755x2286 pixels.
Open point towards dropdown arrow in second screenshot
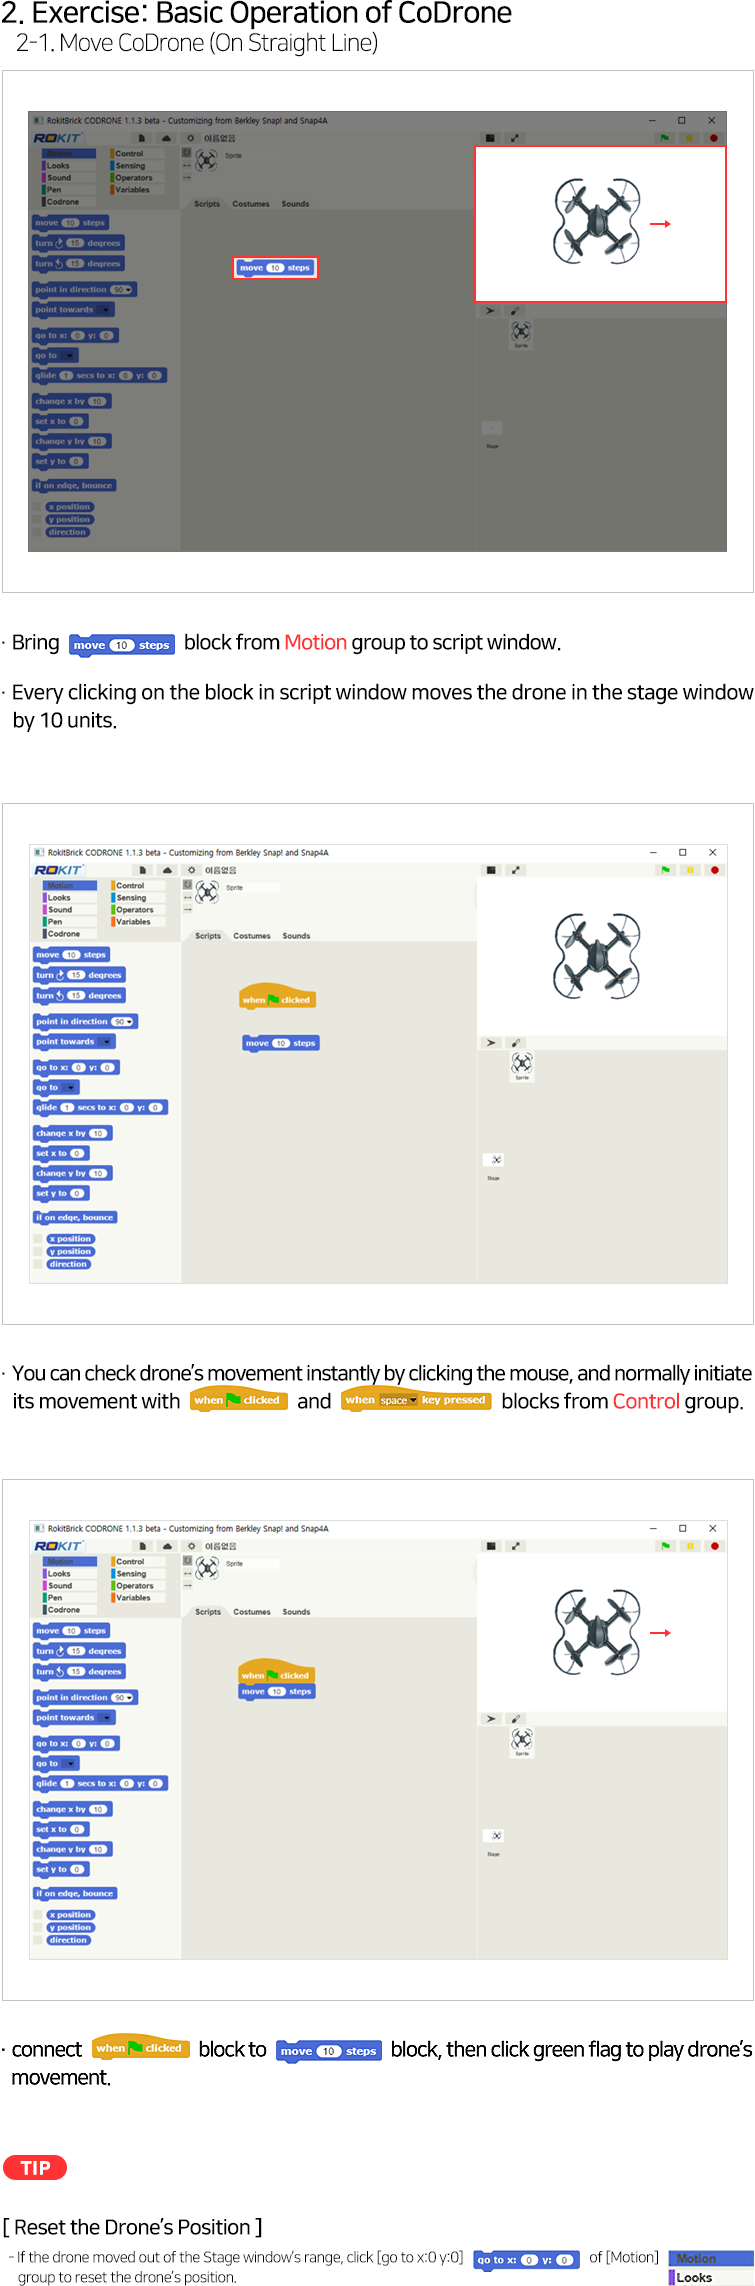[107, 1042]
